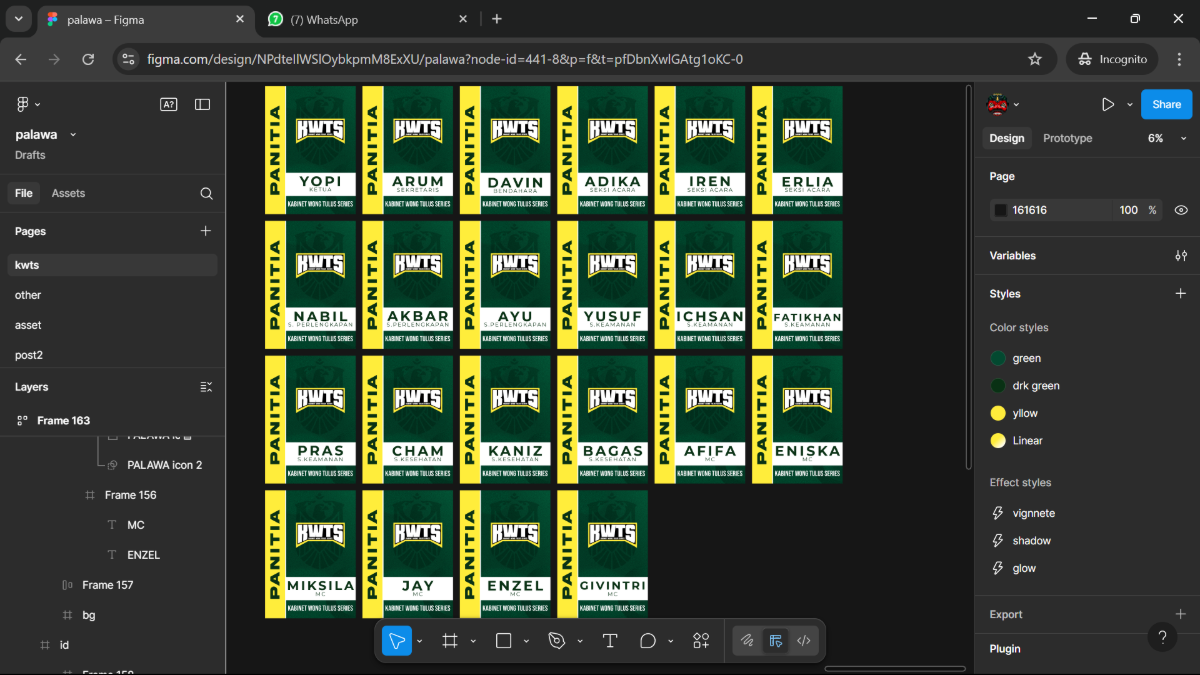Switch to the Prototype tab
The image size is (1200, 675).
(x=1067, y=138)
